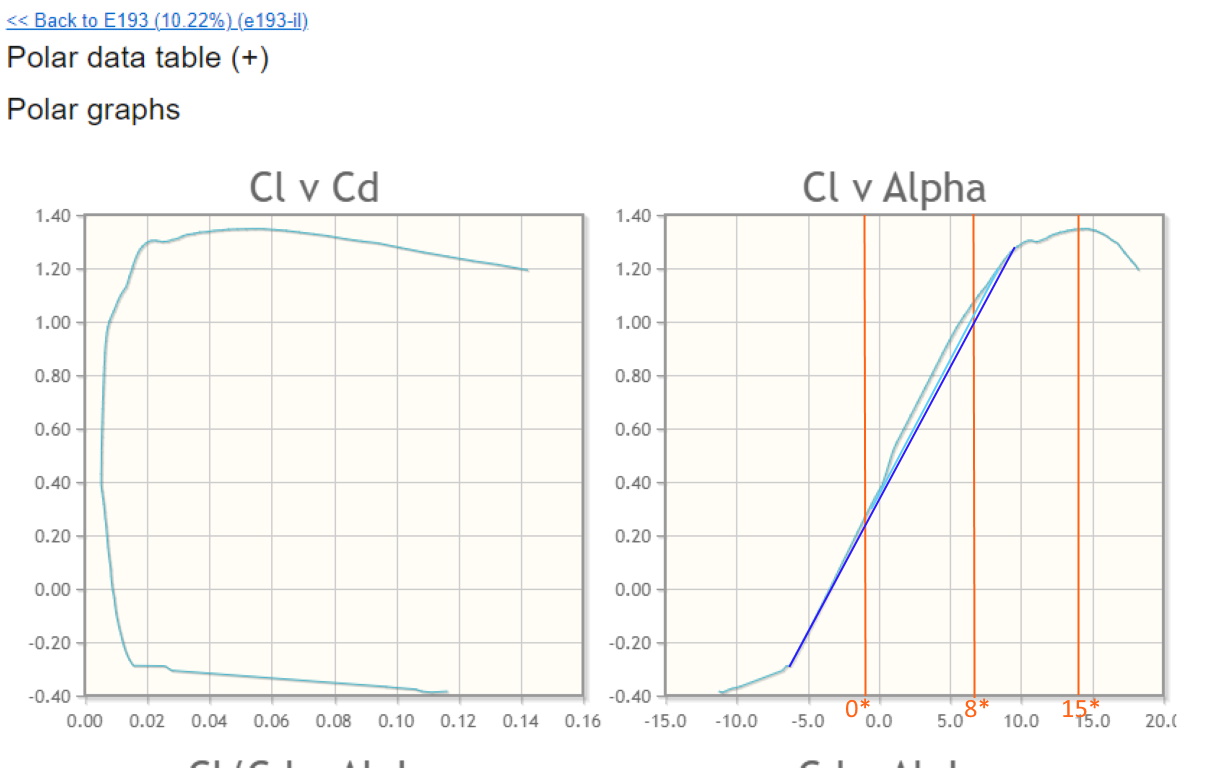1207x768 pixels.
Task: Click the 0.16 x-axis label on Cl v Cd
Action: click(582, 721)
